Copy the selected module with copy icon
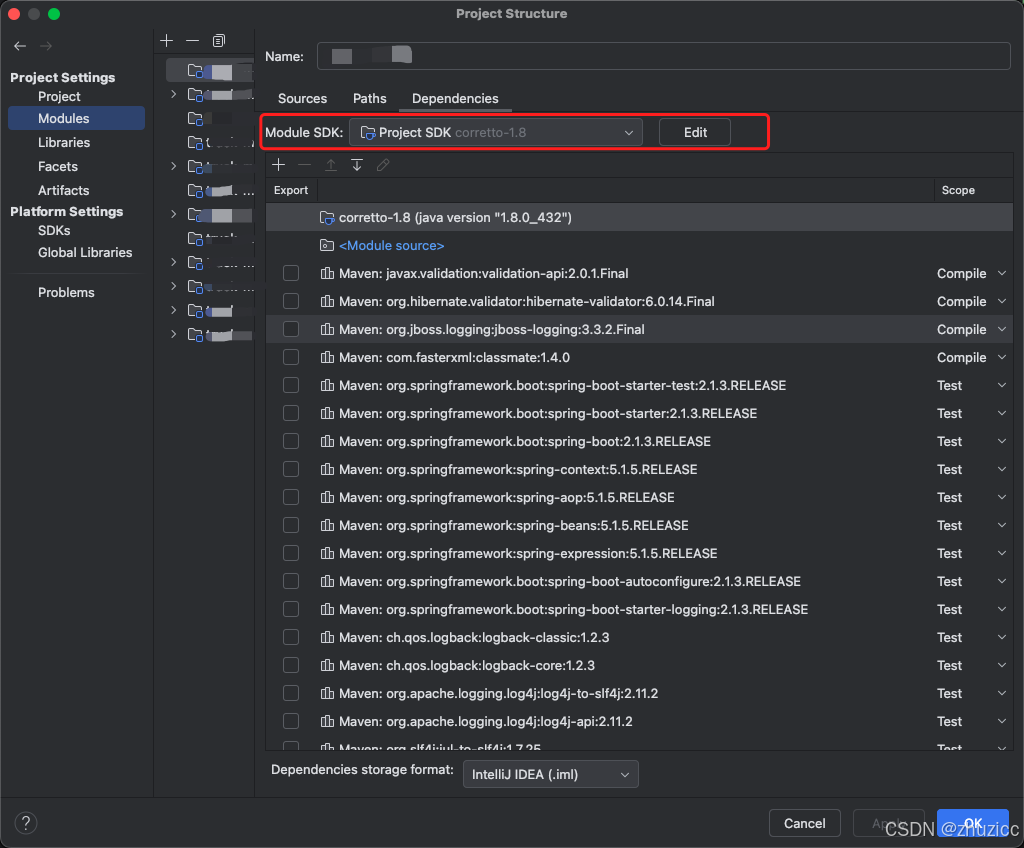The height and width of the screenshot is (848, 1024). coord(219,41)
